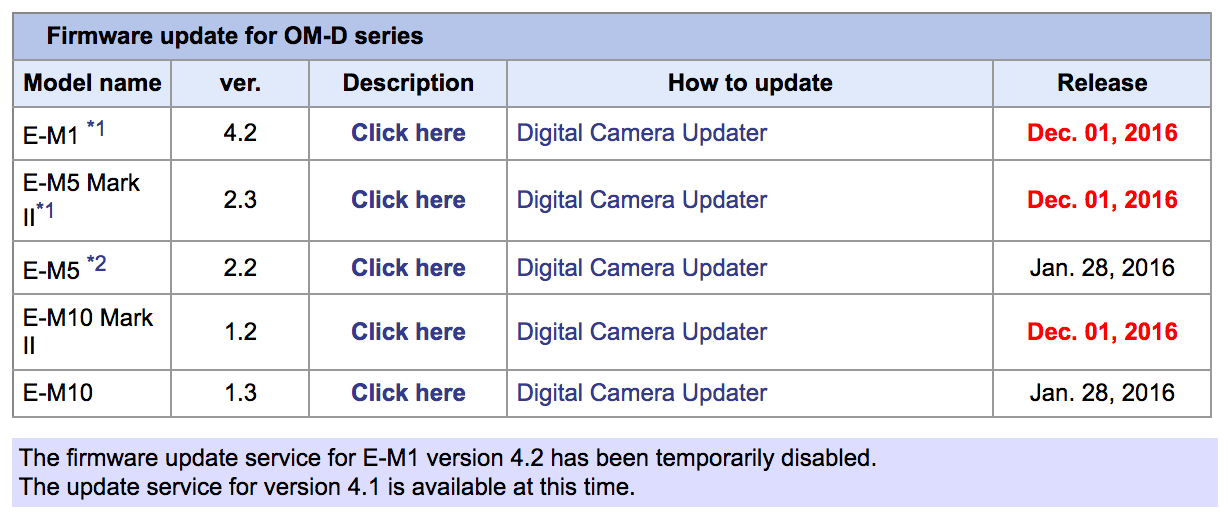Open Digital Camera Updater for E-M1
The height and width of the screenshot is (518, 1228).
642,133
